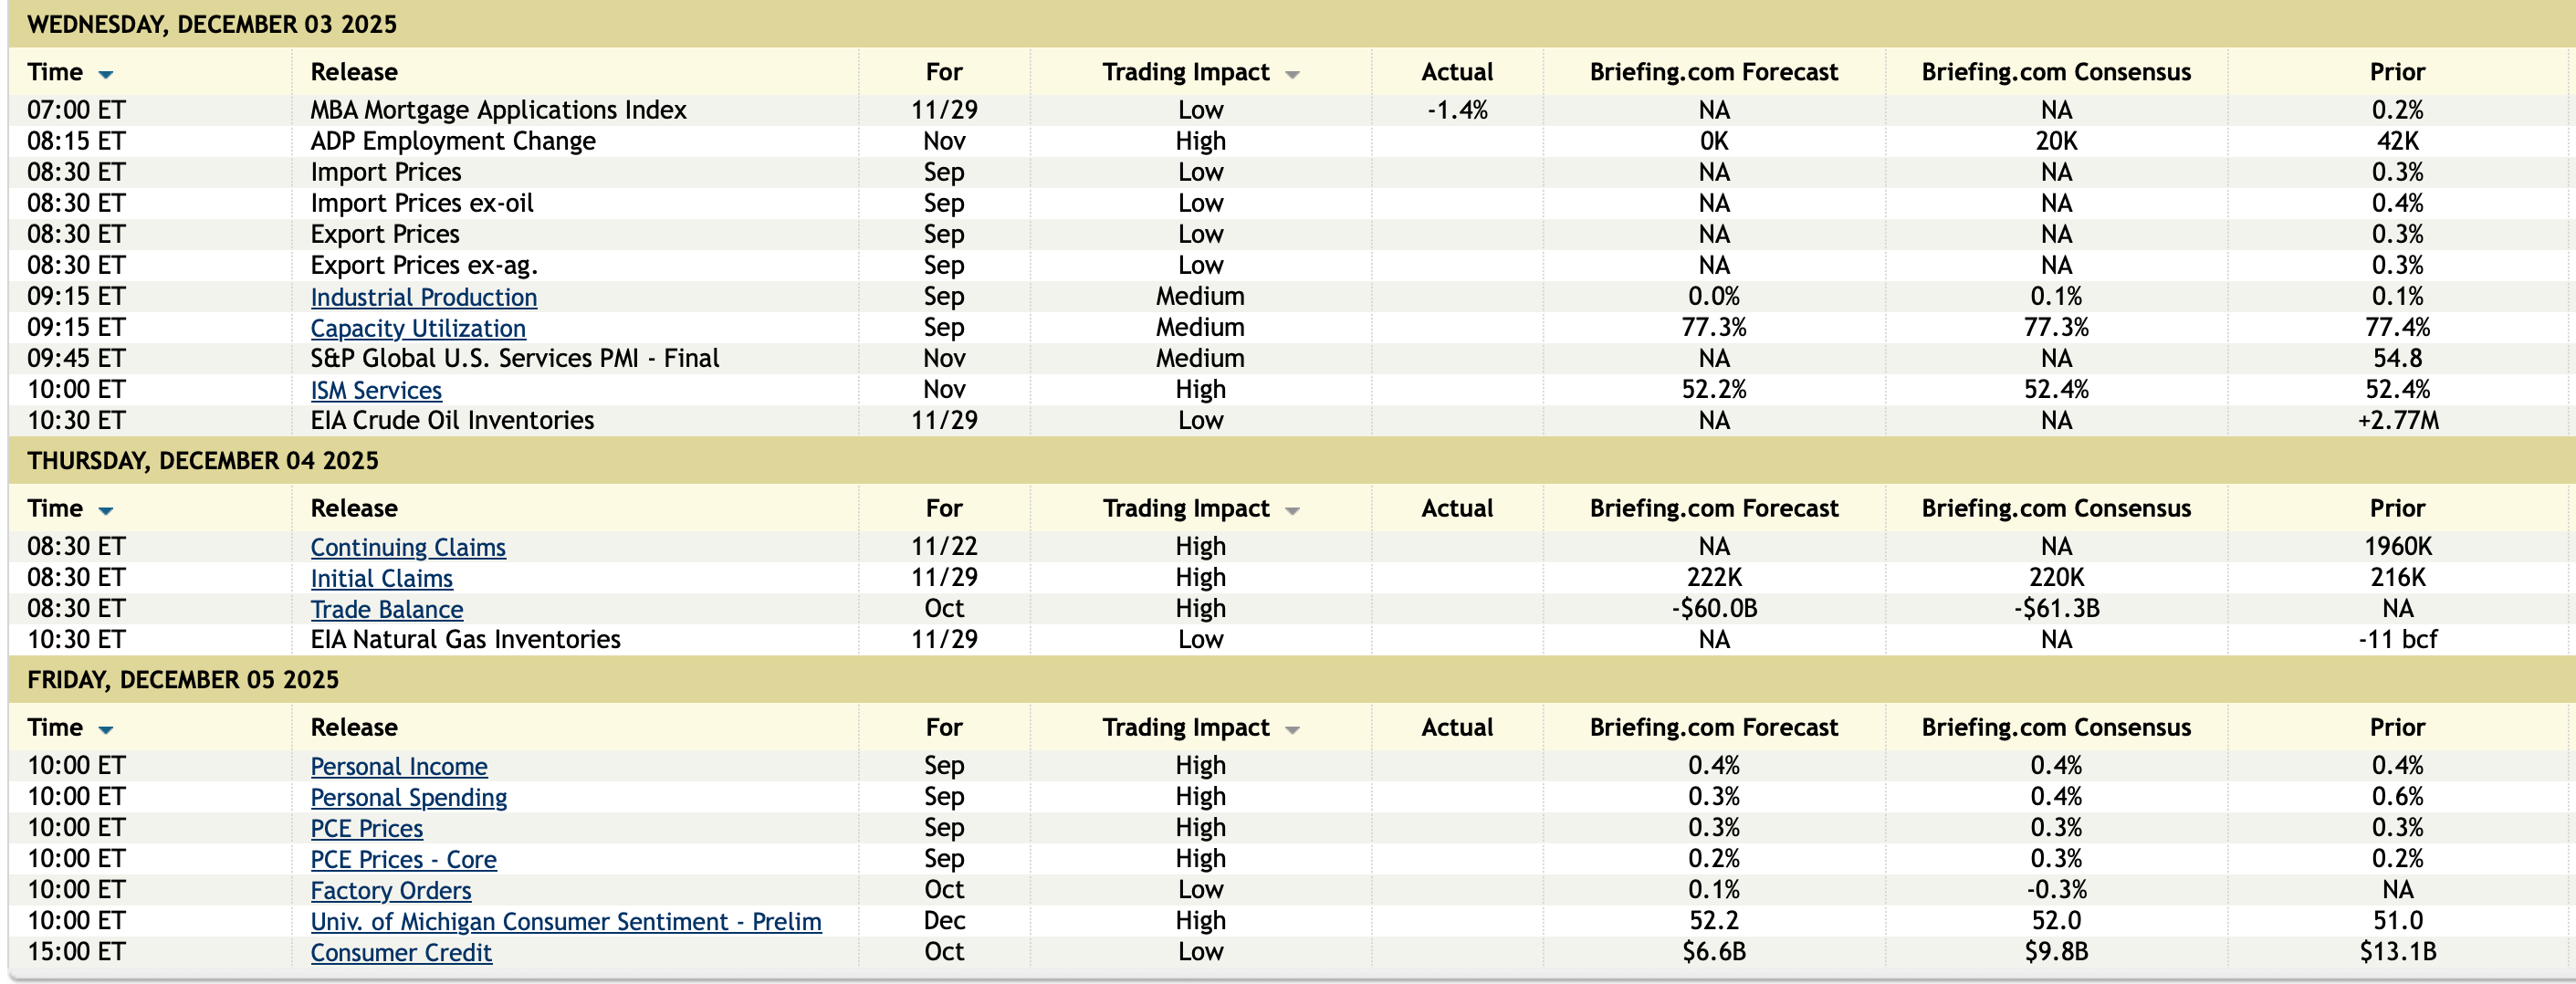
Task: View the Factory Orders release
Action: [391, 890]
